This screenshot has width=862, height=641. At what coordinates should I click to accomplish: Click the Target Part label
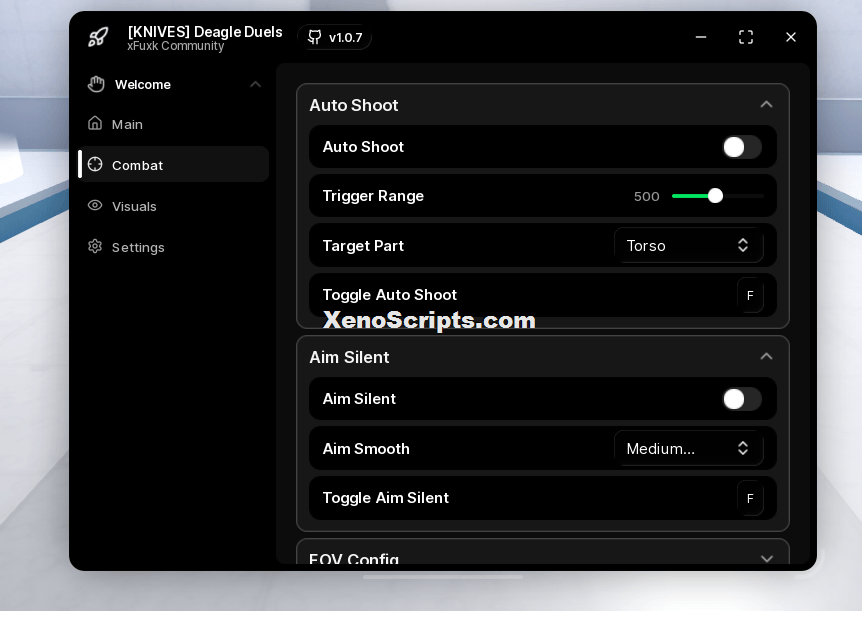pos(363,246)
